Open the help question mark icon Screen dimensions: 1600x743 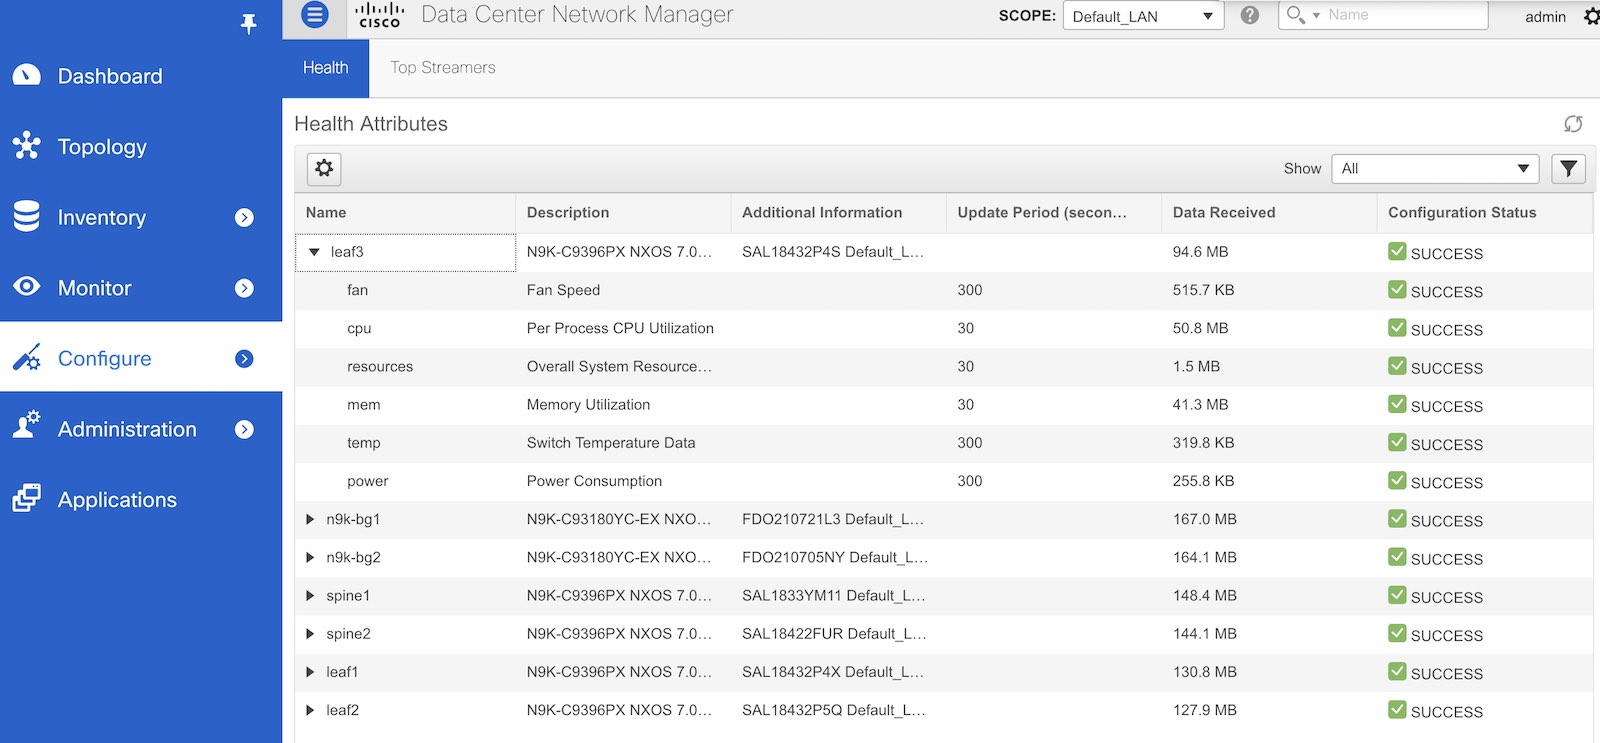click(1250, 15)
